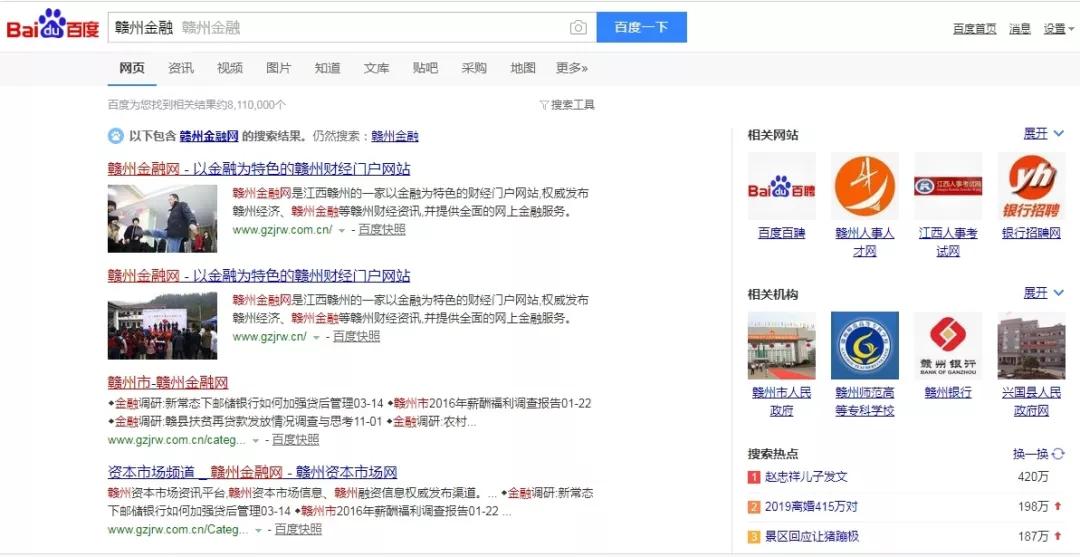Click the 百度一下 search button

641,27
